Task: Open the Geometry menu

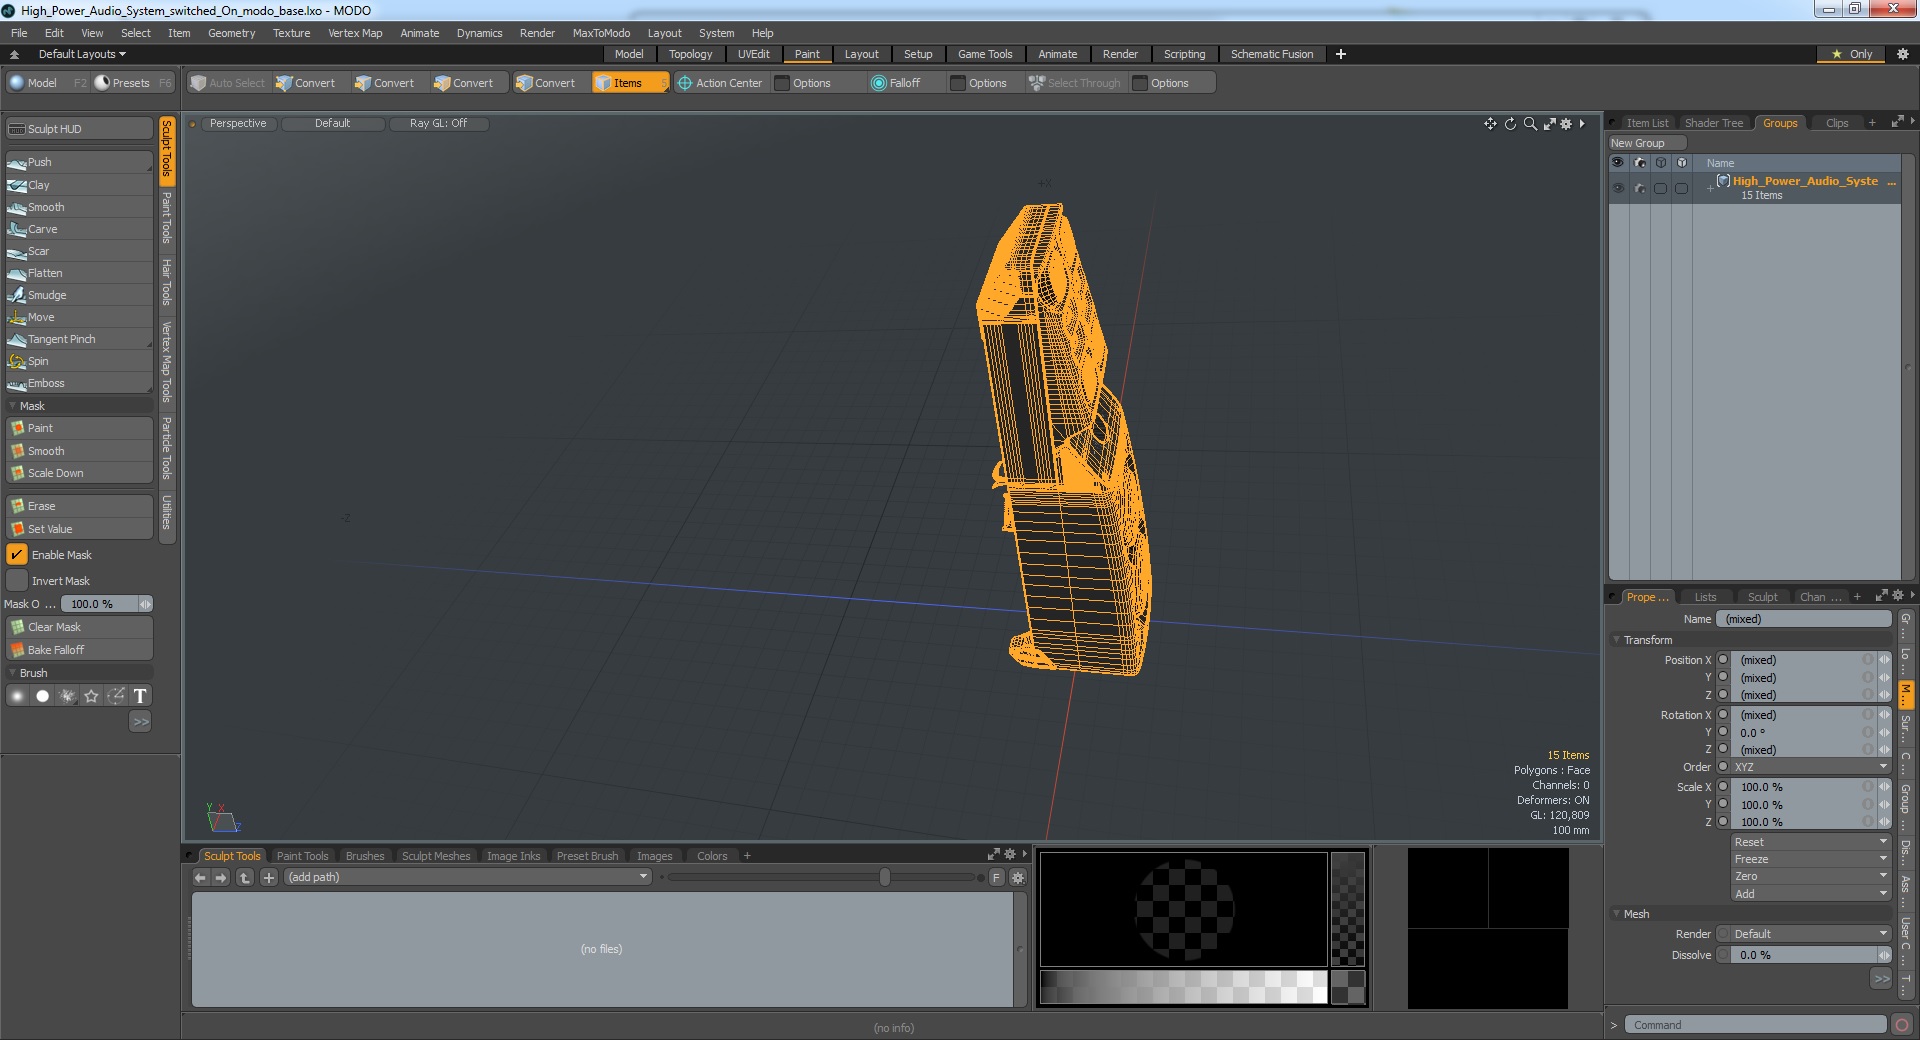Action: pyautogui.click(x=231, y=33)
